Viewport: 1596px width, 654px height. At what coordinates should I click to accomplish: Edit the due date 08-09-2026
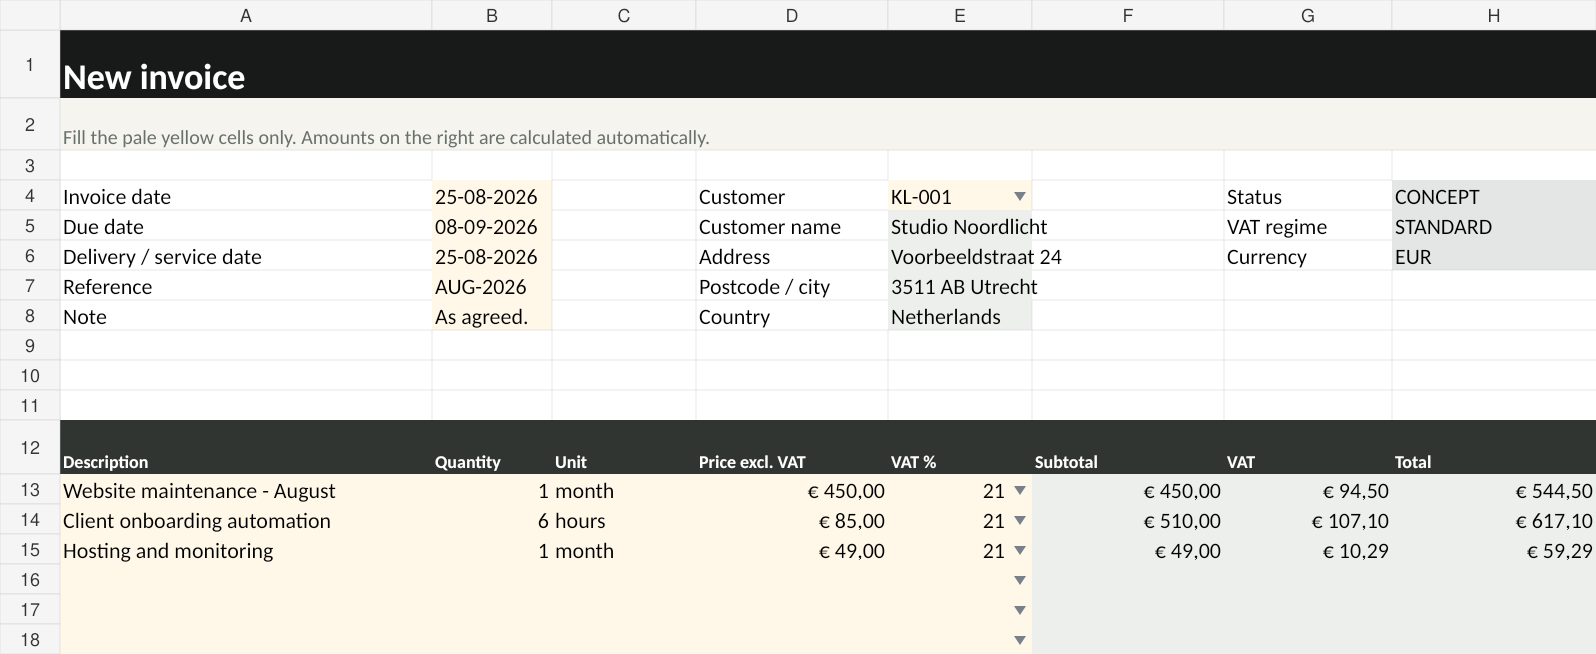[492, 227]
